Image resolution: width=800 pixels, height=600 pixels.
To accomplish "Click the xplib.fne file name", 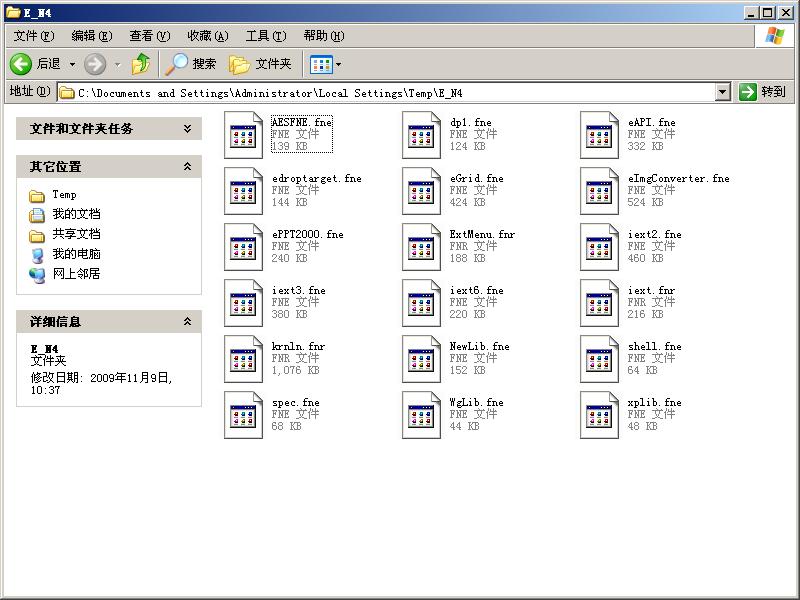I will pyautogui.click(x=655, y=402).
